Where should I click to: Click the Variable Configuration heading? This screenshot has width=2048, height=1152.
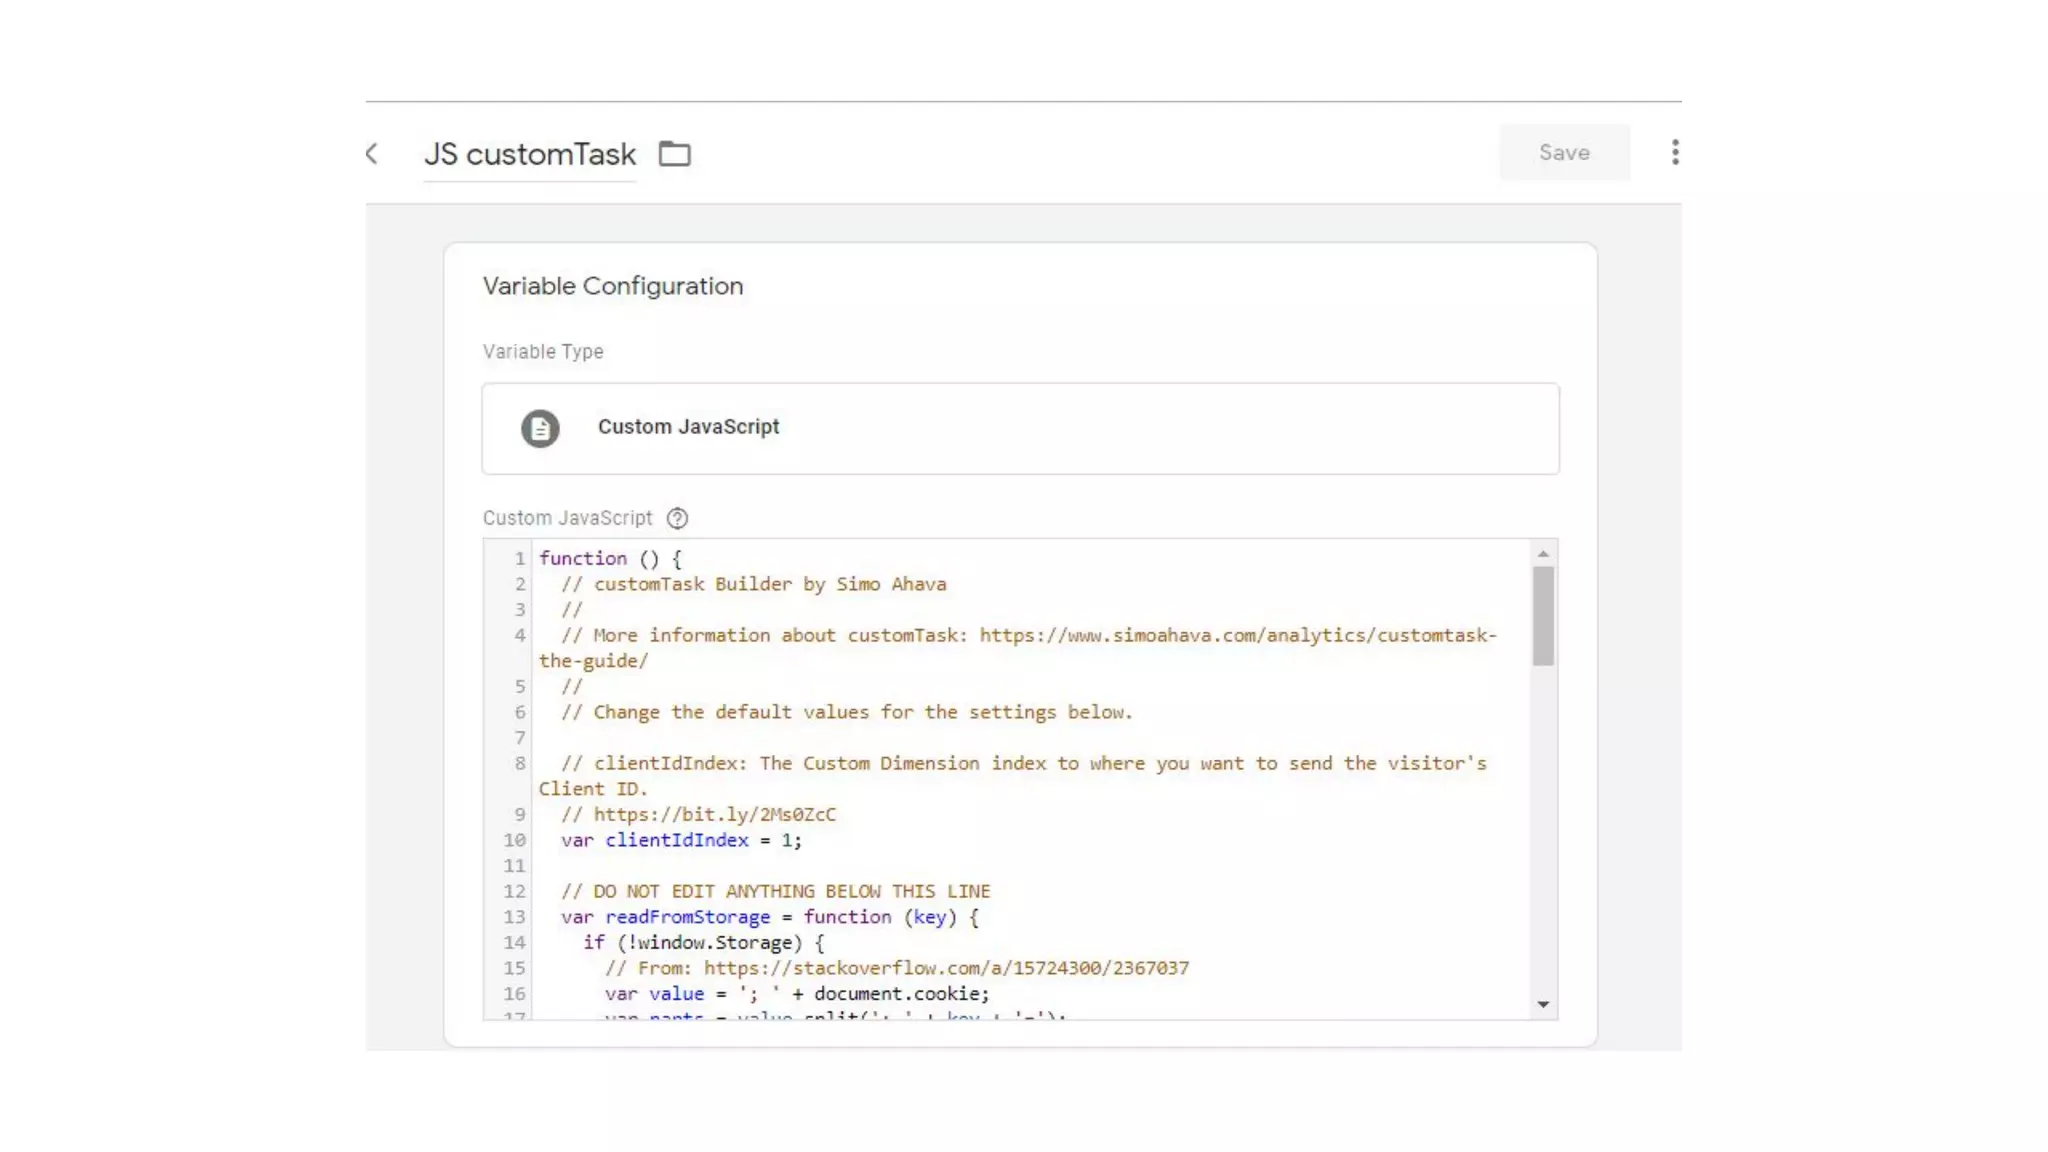[x=612, y=286]
